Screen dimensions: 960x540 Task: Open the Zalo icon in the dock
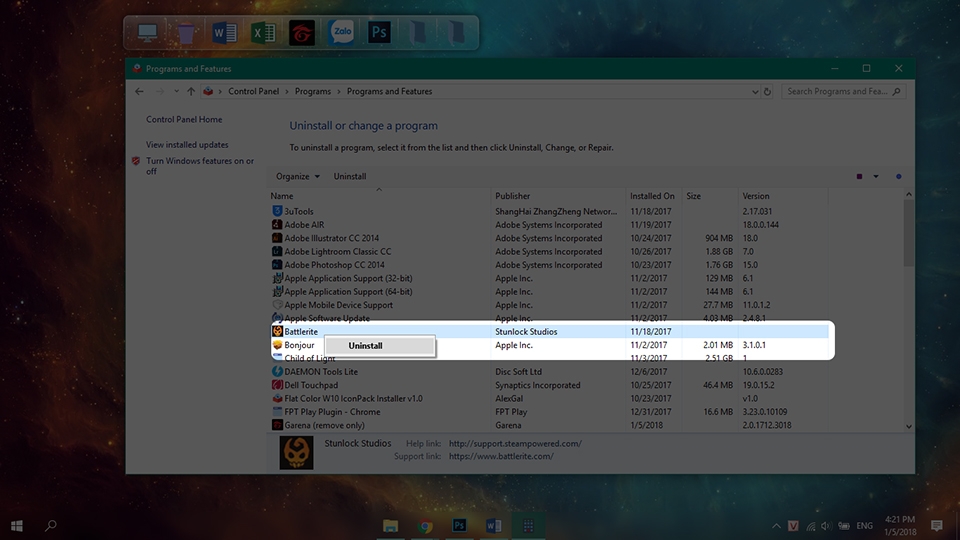340,32
